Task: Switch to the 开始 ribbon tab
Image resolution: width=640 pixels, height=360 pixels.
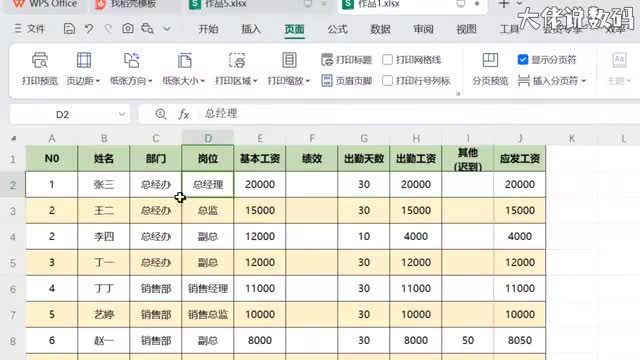Action: pos(208,29)
